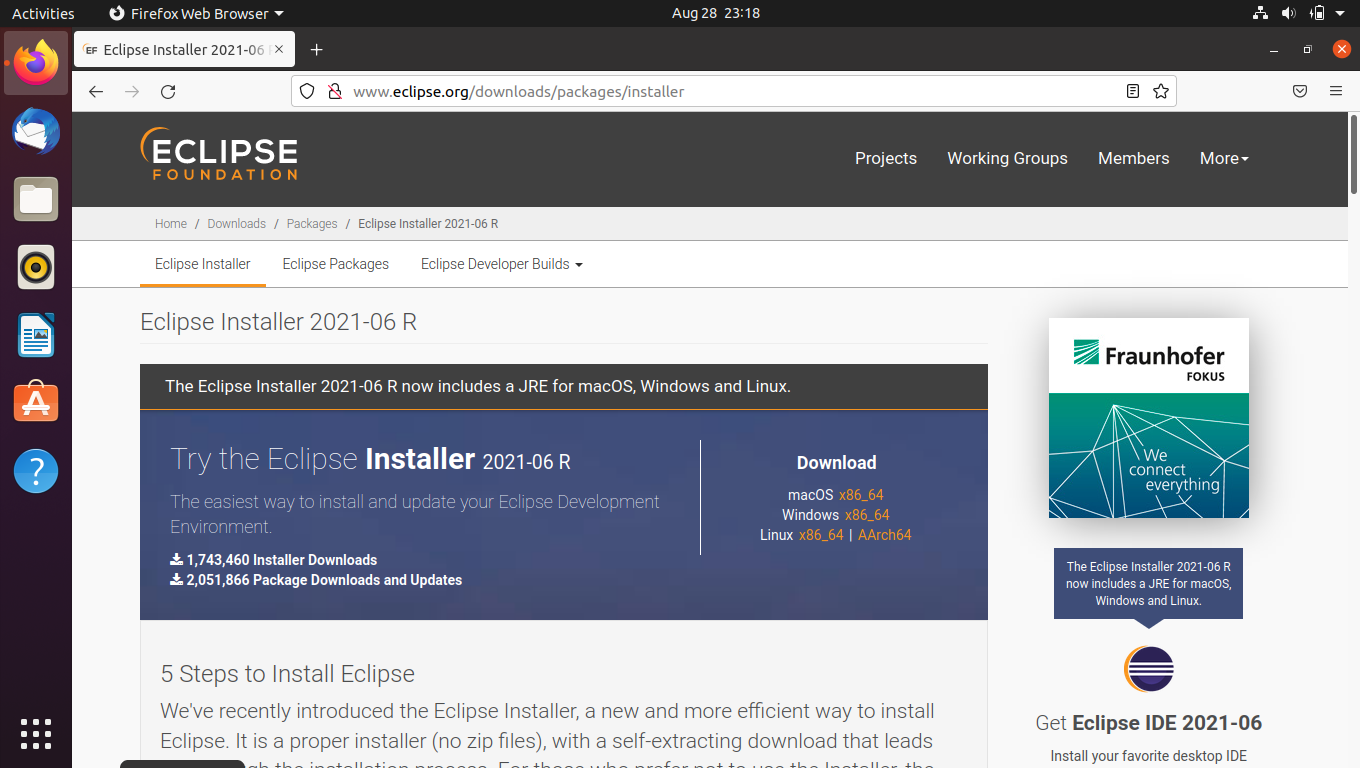Reload the current page
The height and width of the screenshot is (768, 1360).
point(168,91)
